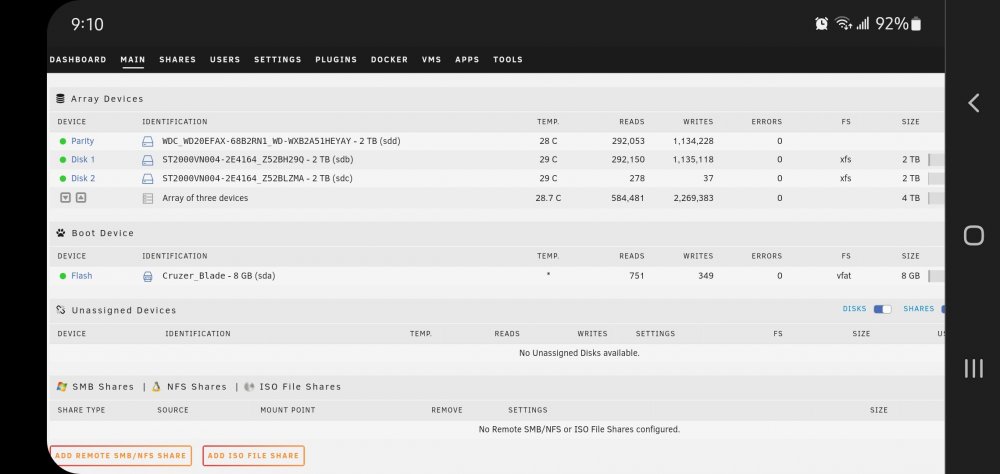The image size is (1000, 474).
Task: Click the Disk 1 drive icon
Action: tap(147, 159)
